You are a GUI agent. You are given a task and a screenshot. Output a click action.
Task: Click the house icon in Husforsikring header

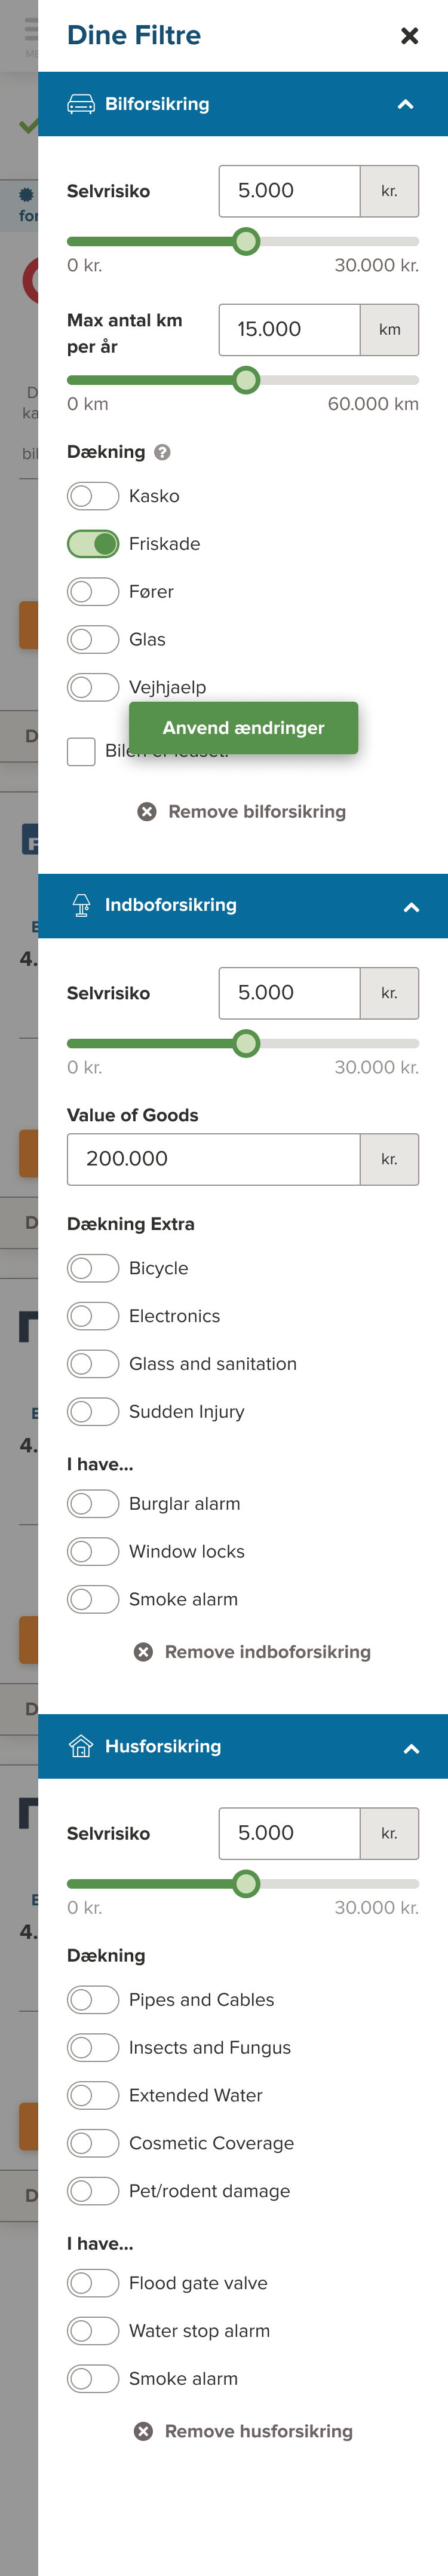click(81, 1746)
